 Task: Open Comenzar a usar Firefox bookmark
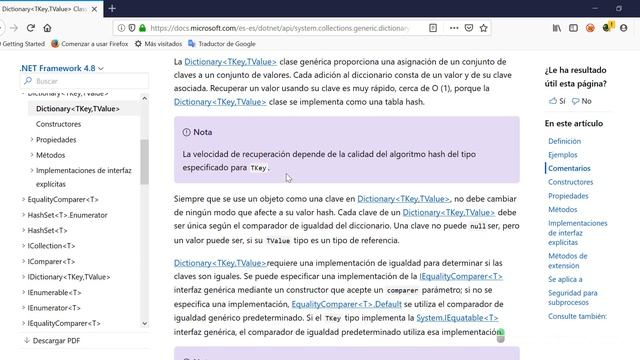90,44
